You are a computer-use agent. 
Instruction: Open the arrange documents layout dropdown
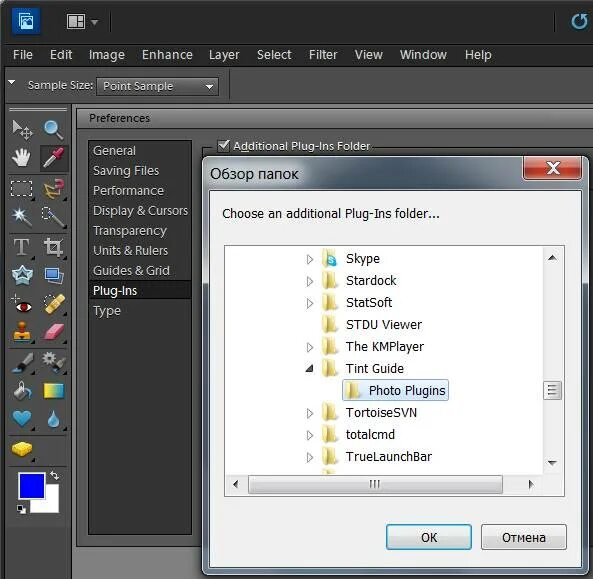coord(82,22)
